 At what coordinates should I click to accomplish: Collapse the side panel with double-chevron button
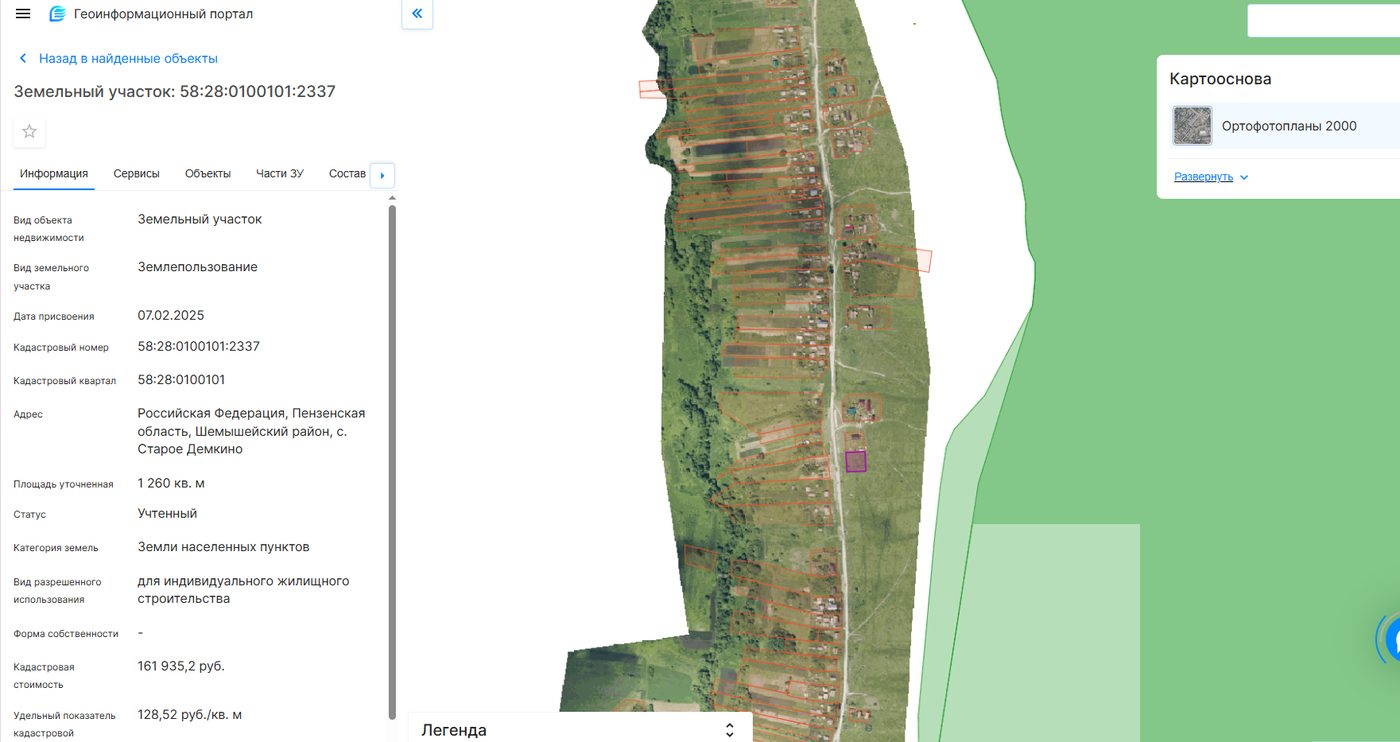coord(417,14)
